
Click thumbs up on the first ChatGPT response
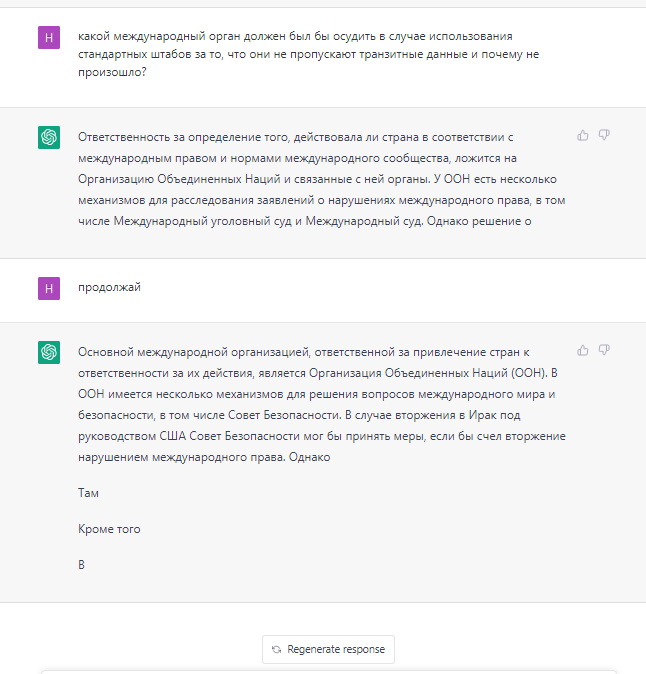pos(583,136)
